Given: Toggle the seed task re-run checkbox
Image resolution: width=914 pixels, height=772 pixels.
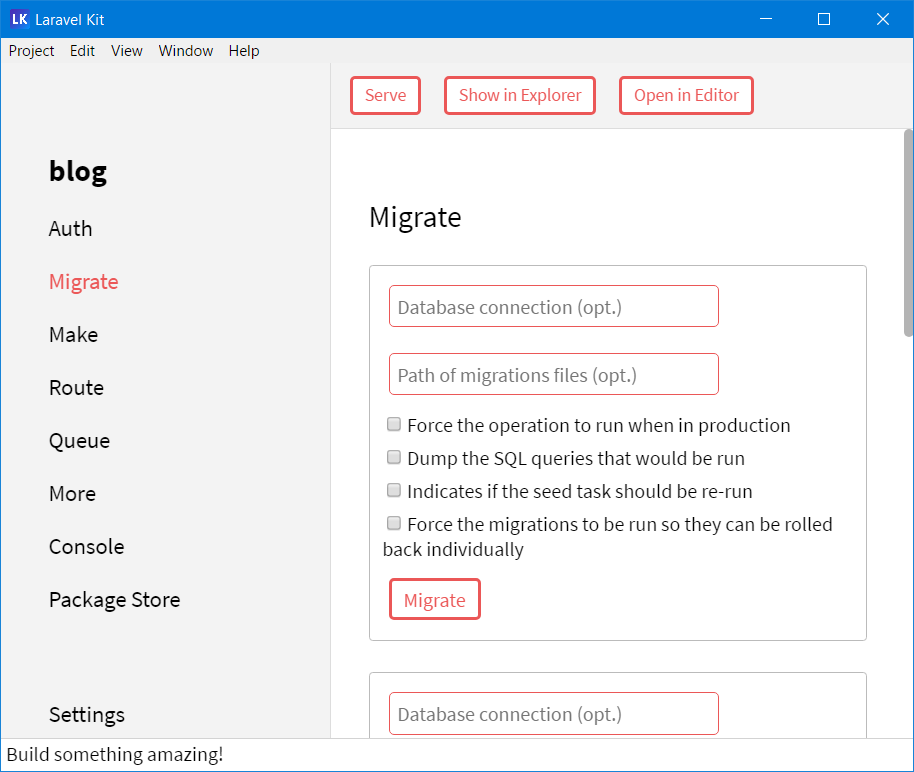Looking at the screenshot, I should [394, 491].
